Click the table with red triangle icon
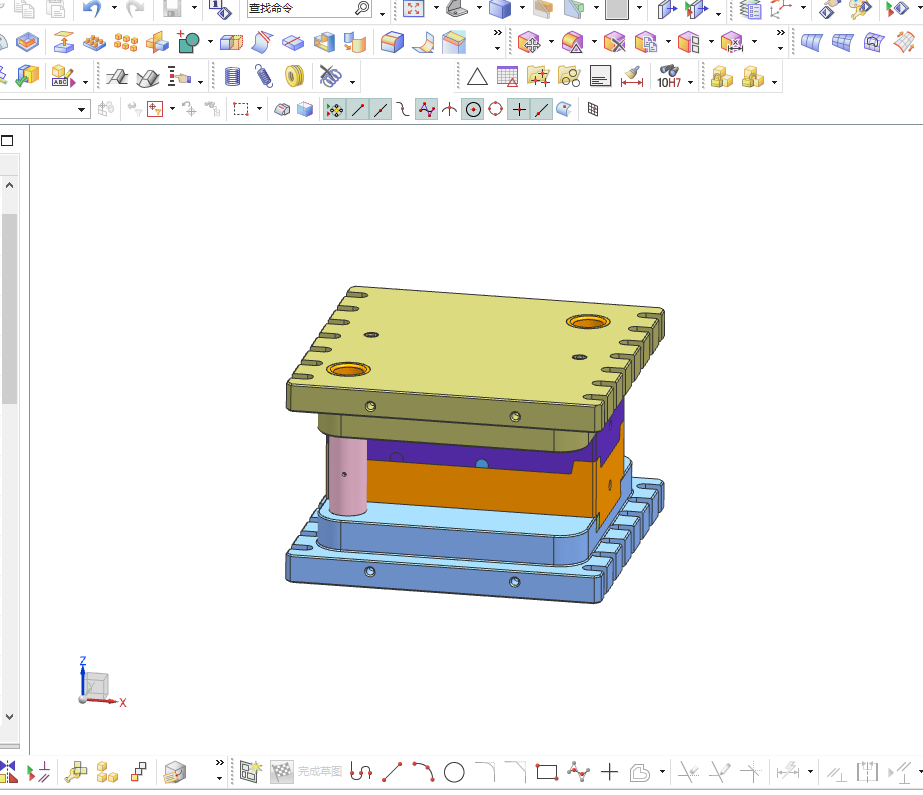Viewport: 923px width, 795px height. [507, 76]
